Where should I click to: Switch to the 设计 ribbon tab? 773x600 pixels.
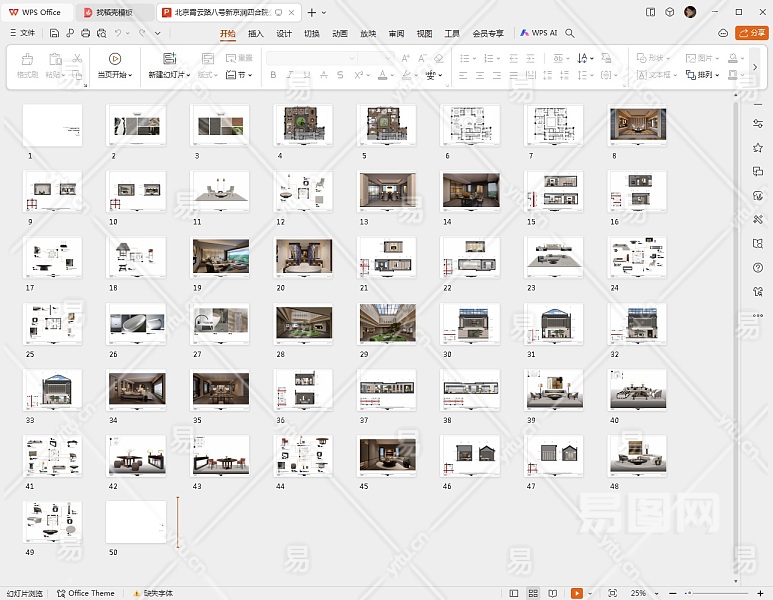coord(284,33)
